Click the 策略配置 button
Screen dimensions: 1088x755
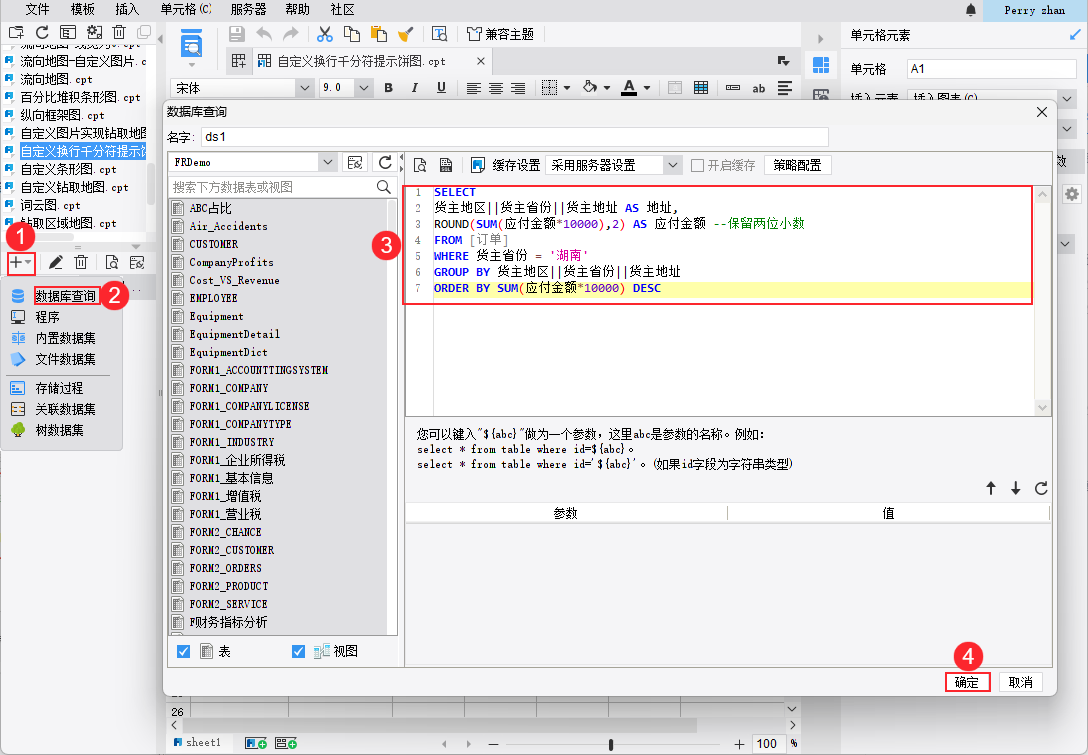click(x=797, y=165)
